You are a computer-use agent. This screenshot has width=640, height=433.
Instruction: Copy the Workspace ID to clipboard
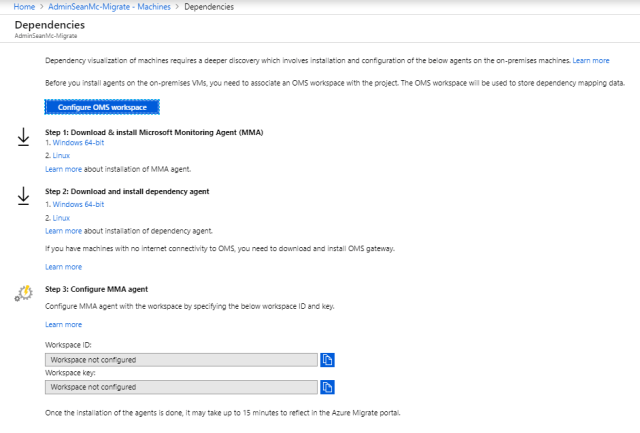pyautogui.click(x=327, y=360)
